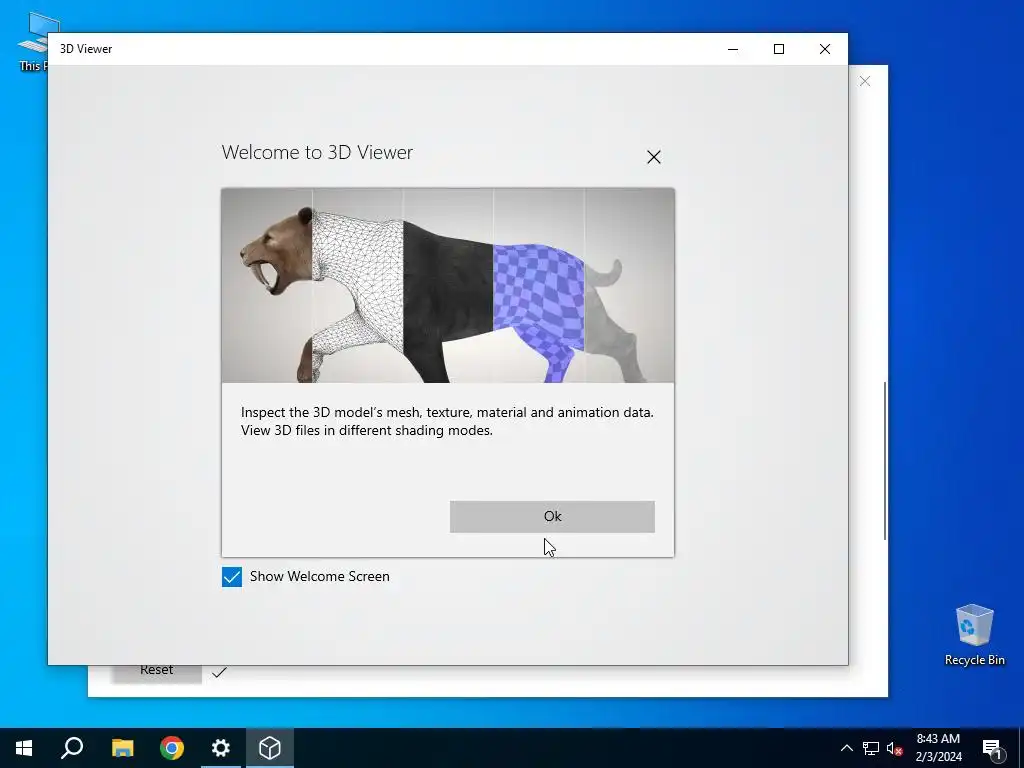
Task: Select the Recycle Bin desktop icon
Action: point(974,635)
